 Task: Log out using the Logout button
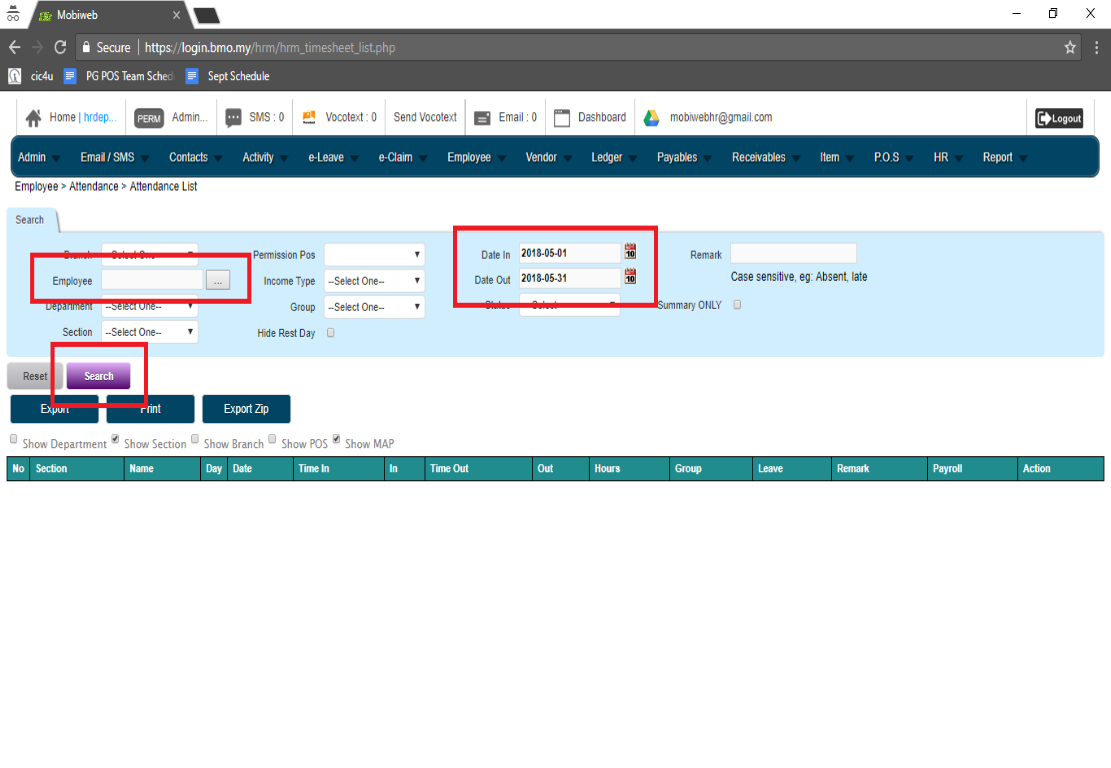click(1059, 118)
